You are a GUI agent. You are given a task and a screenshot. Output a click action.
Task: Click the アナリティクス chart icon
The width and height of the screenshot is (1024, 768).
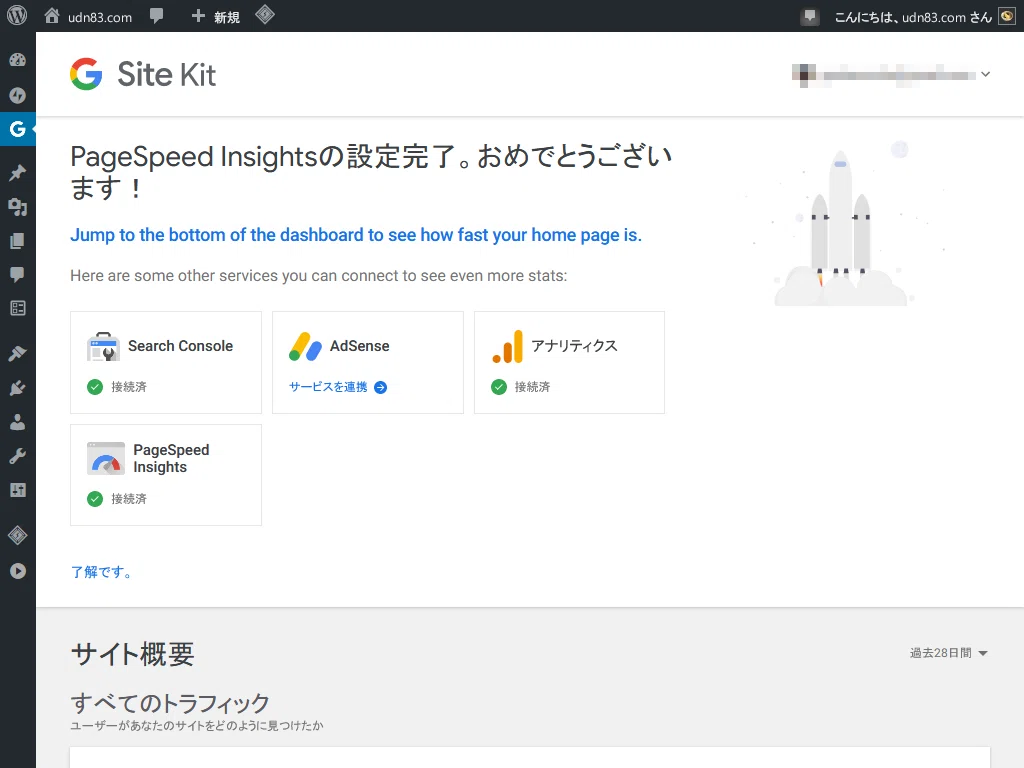507,347
